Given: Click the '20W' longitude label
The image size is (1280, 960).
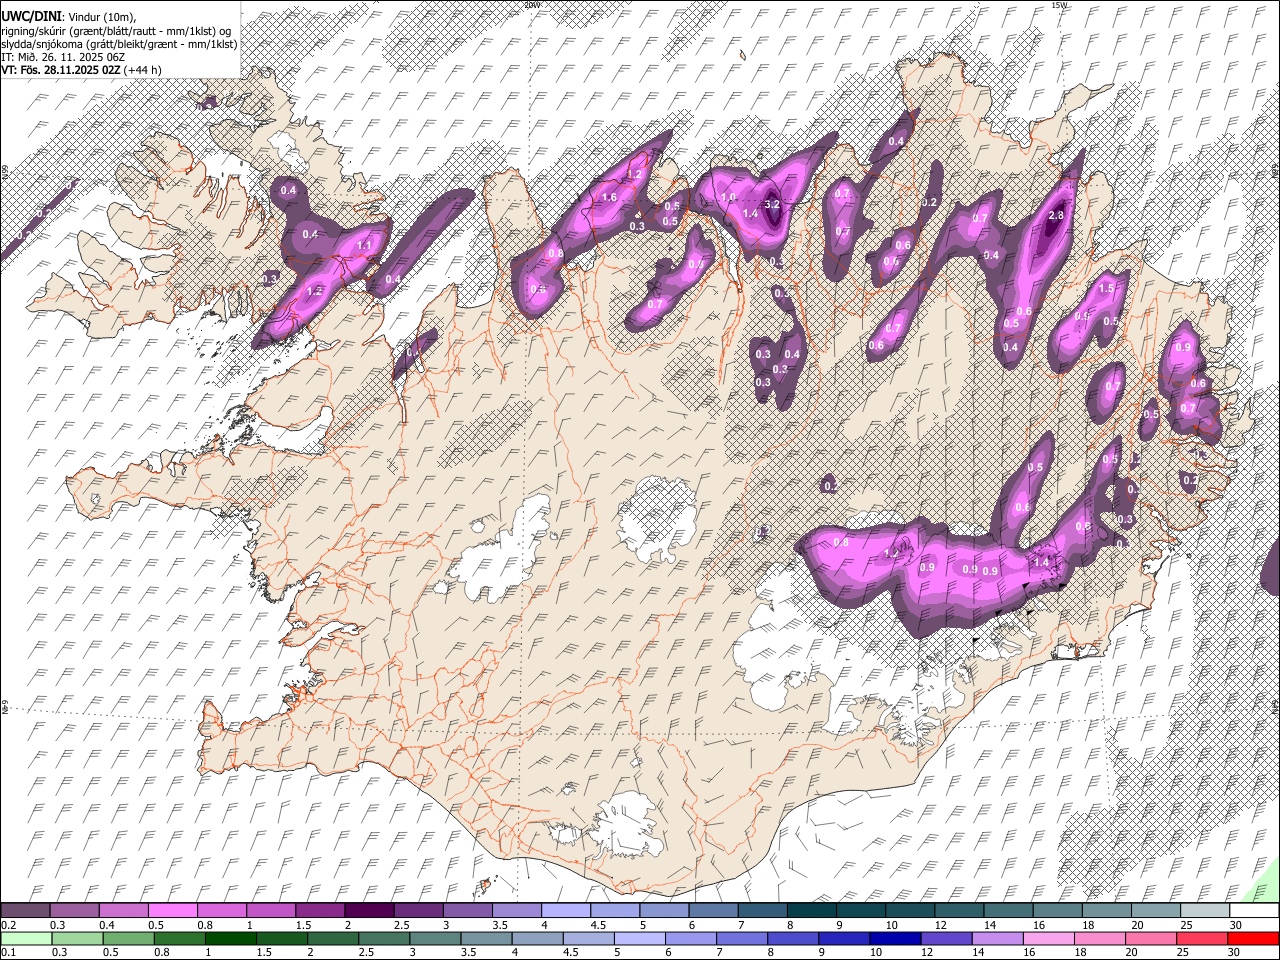Looking at the screenshot, I should pyautogui.click(x=532, y=5).
